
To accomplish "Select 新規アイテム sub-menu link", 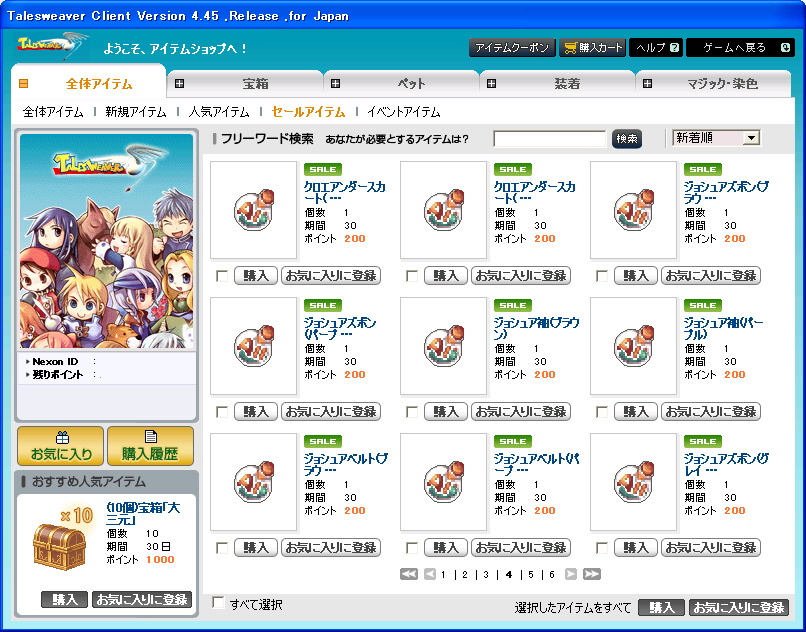I will (x=136, y=112).
